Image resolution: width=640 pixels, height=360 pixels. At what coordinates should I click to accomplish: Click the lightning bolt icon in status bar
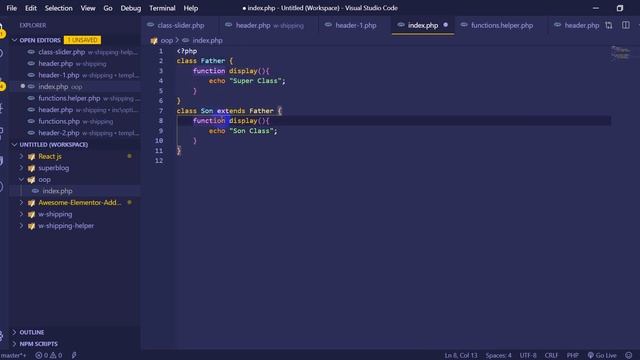74,355
